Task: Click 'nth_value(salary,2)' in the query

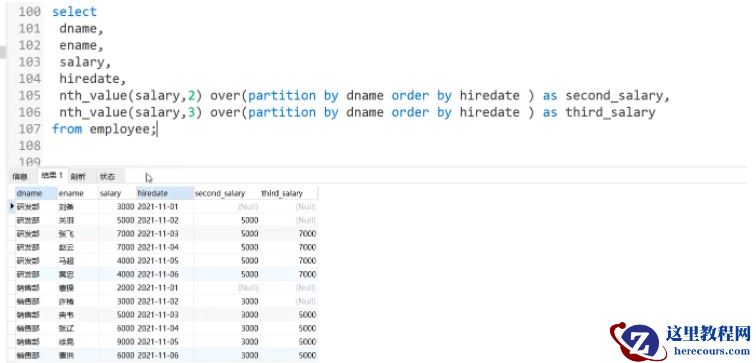Action: pyautogui.click(x=131, y=95)
